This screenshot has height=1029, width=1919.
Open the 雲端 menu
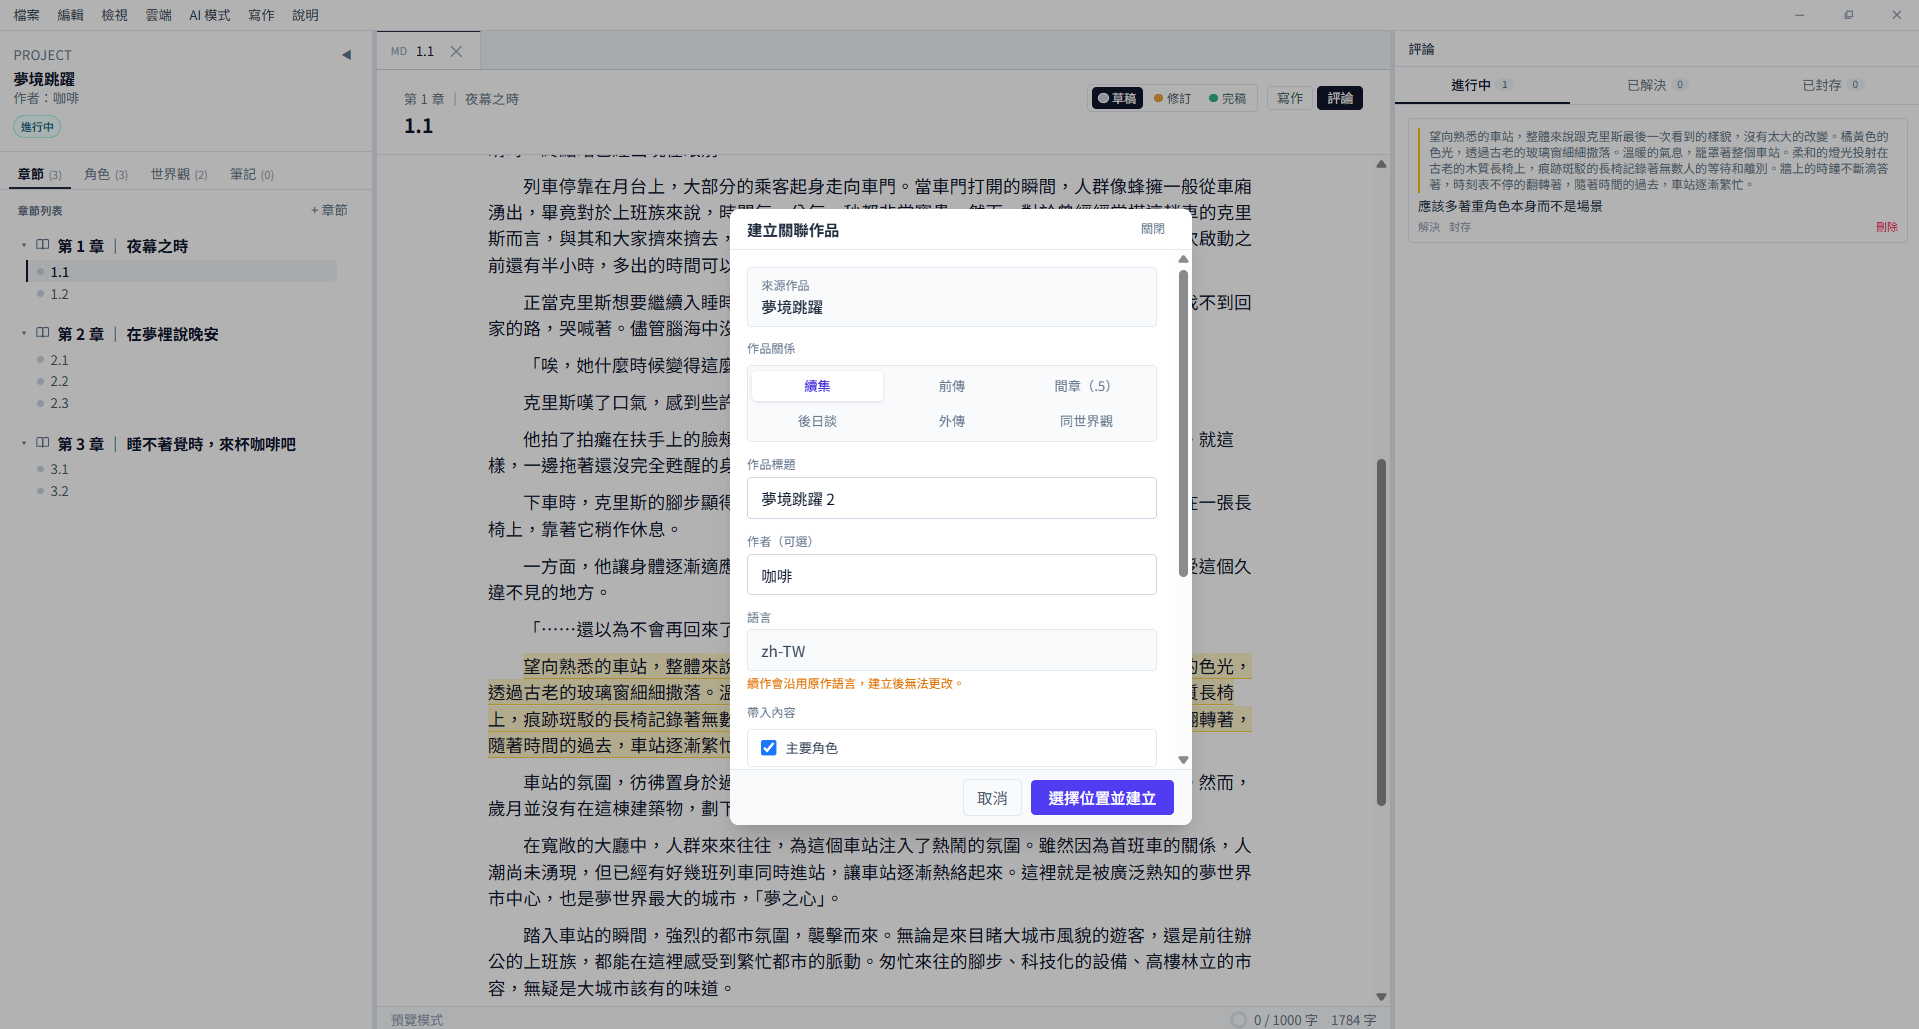pos(159,15)
